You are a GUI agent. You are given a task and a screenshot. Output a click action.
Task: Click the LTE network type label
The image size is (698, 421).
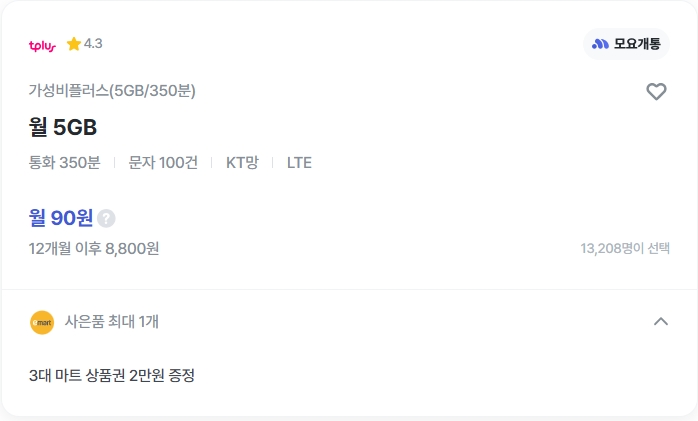click(299, 162)
